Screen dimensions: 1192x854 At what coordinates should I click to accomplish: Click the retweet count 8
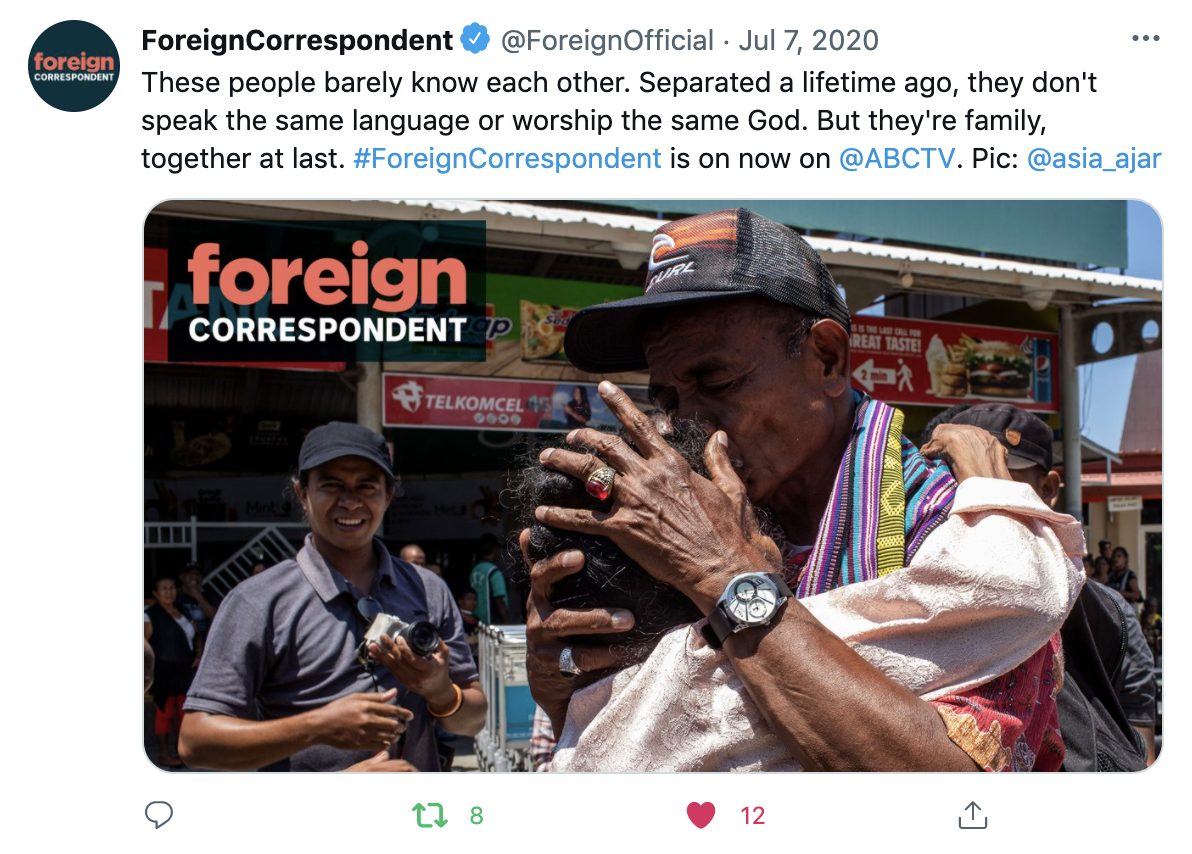[x=477, y=815]
